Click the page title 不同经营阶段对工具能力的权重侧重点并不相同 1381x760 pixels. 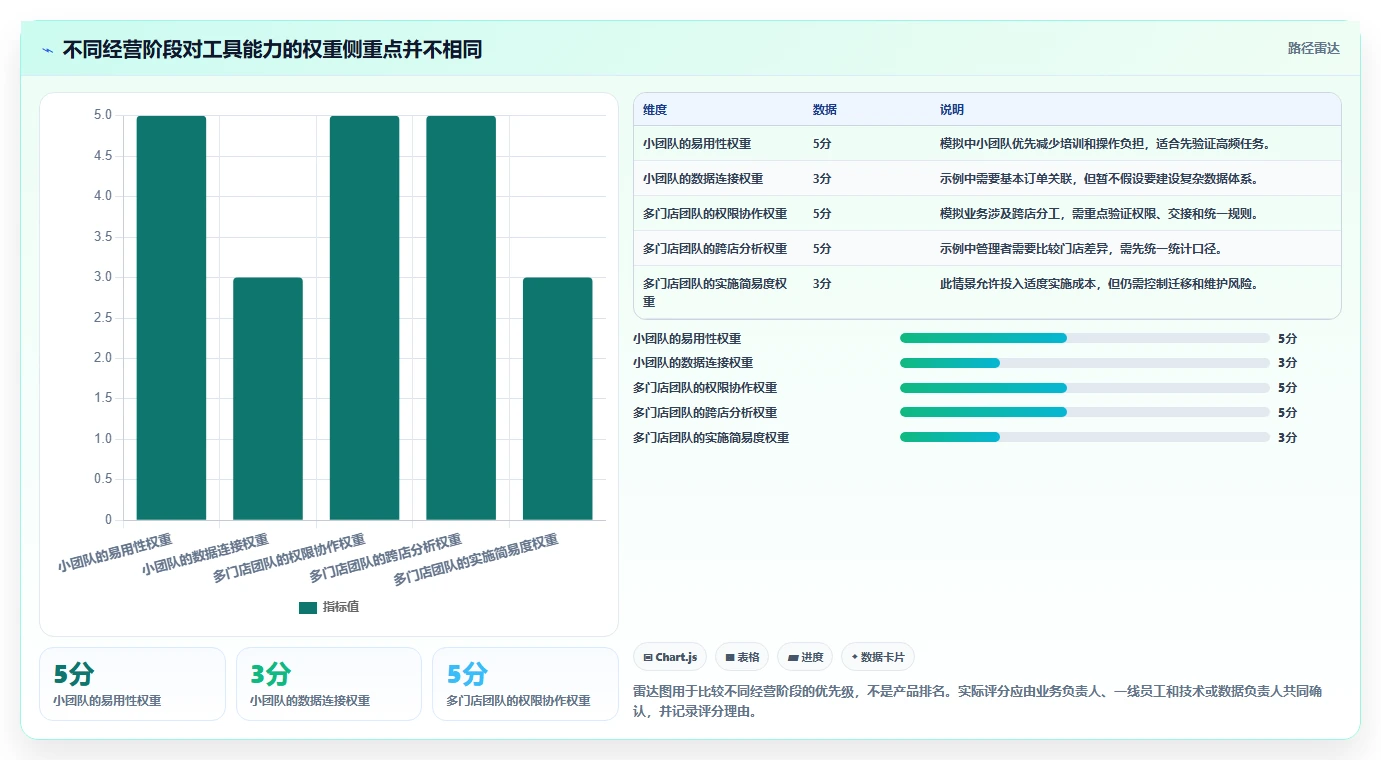272,49
